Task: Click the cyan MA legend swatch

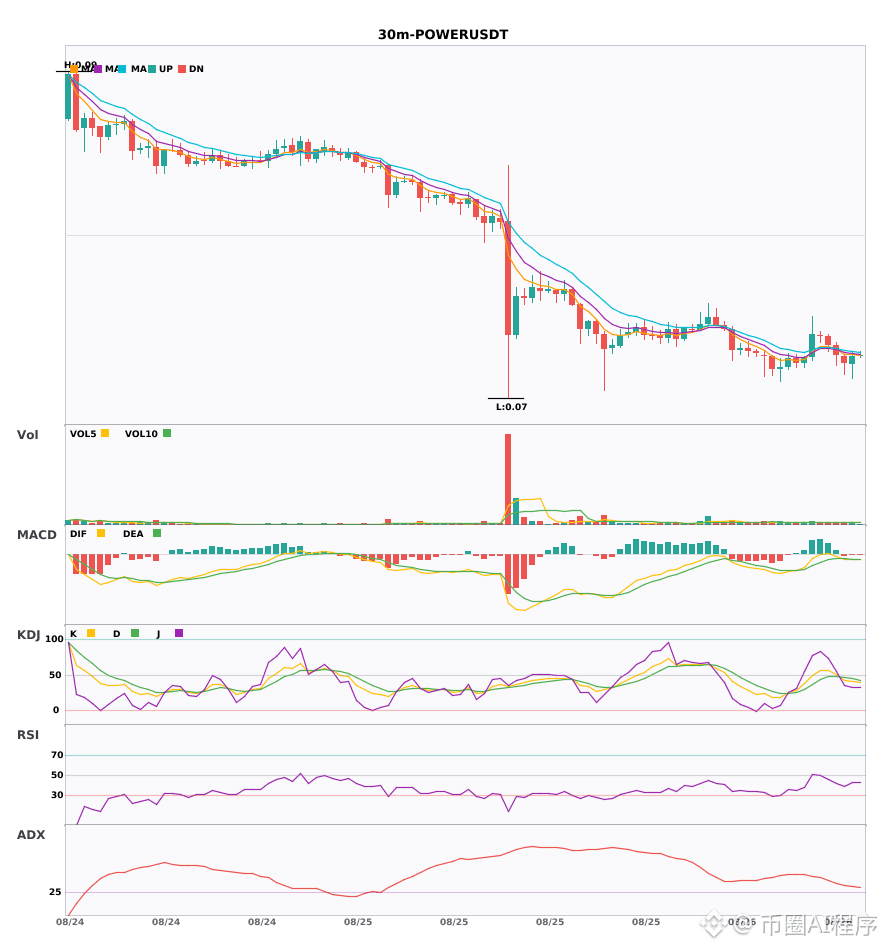Action: pyautogui.click(x=122, y=69)
